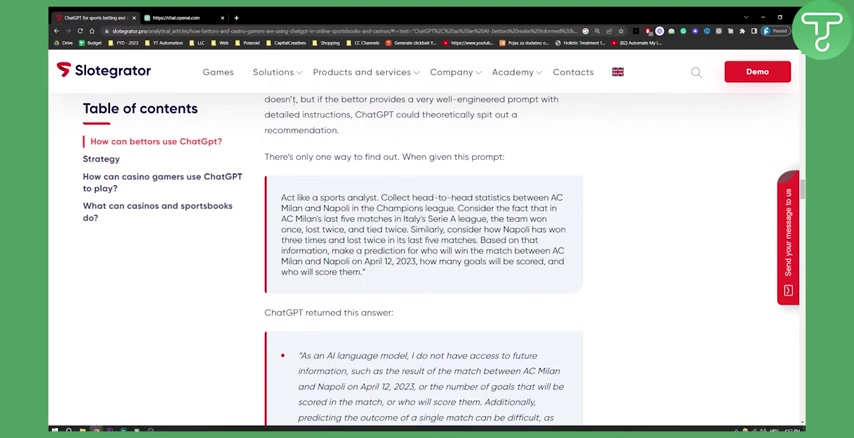Expand the Solutions dropdown menu
The height and width of the screenshot is (438, 854).
[277, 72]
